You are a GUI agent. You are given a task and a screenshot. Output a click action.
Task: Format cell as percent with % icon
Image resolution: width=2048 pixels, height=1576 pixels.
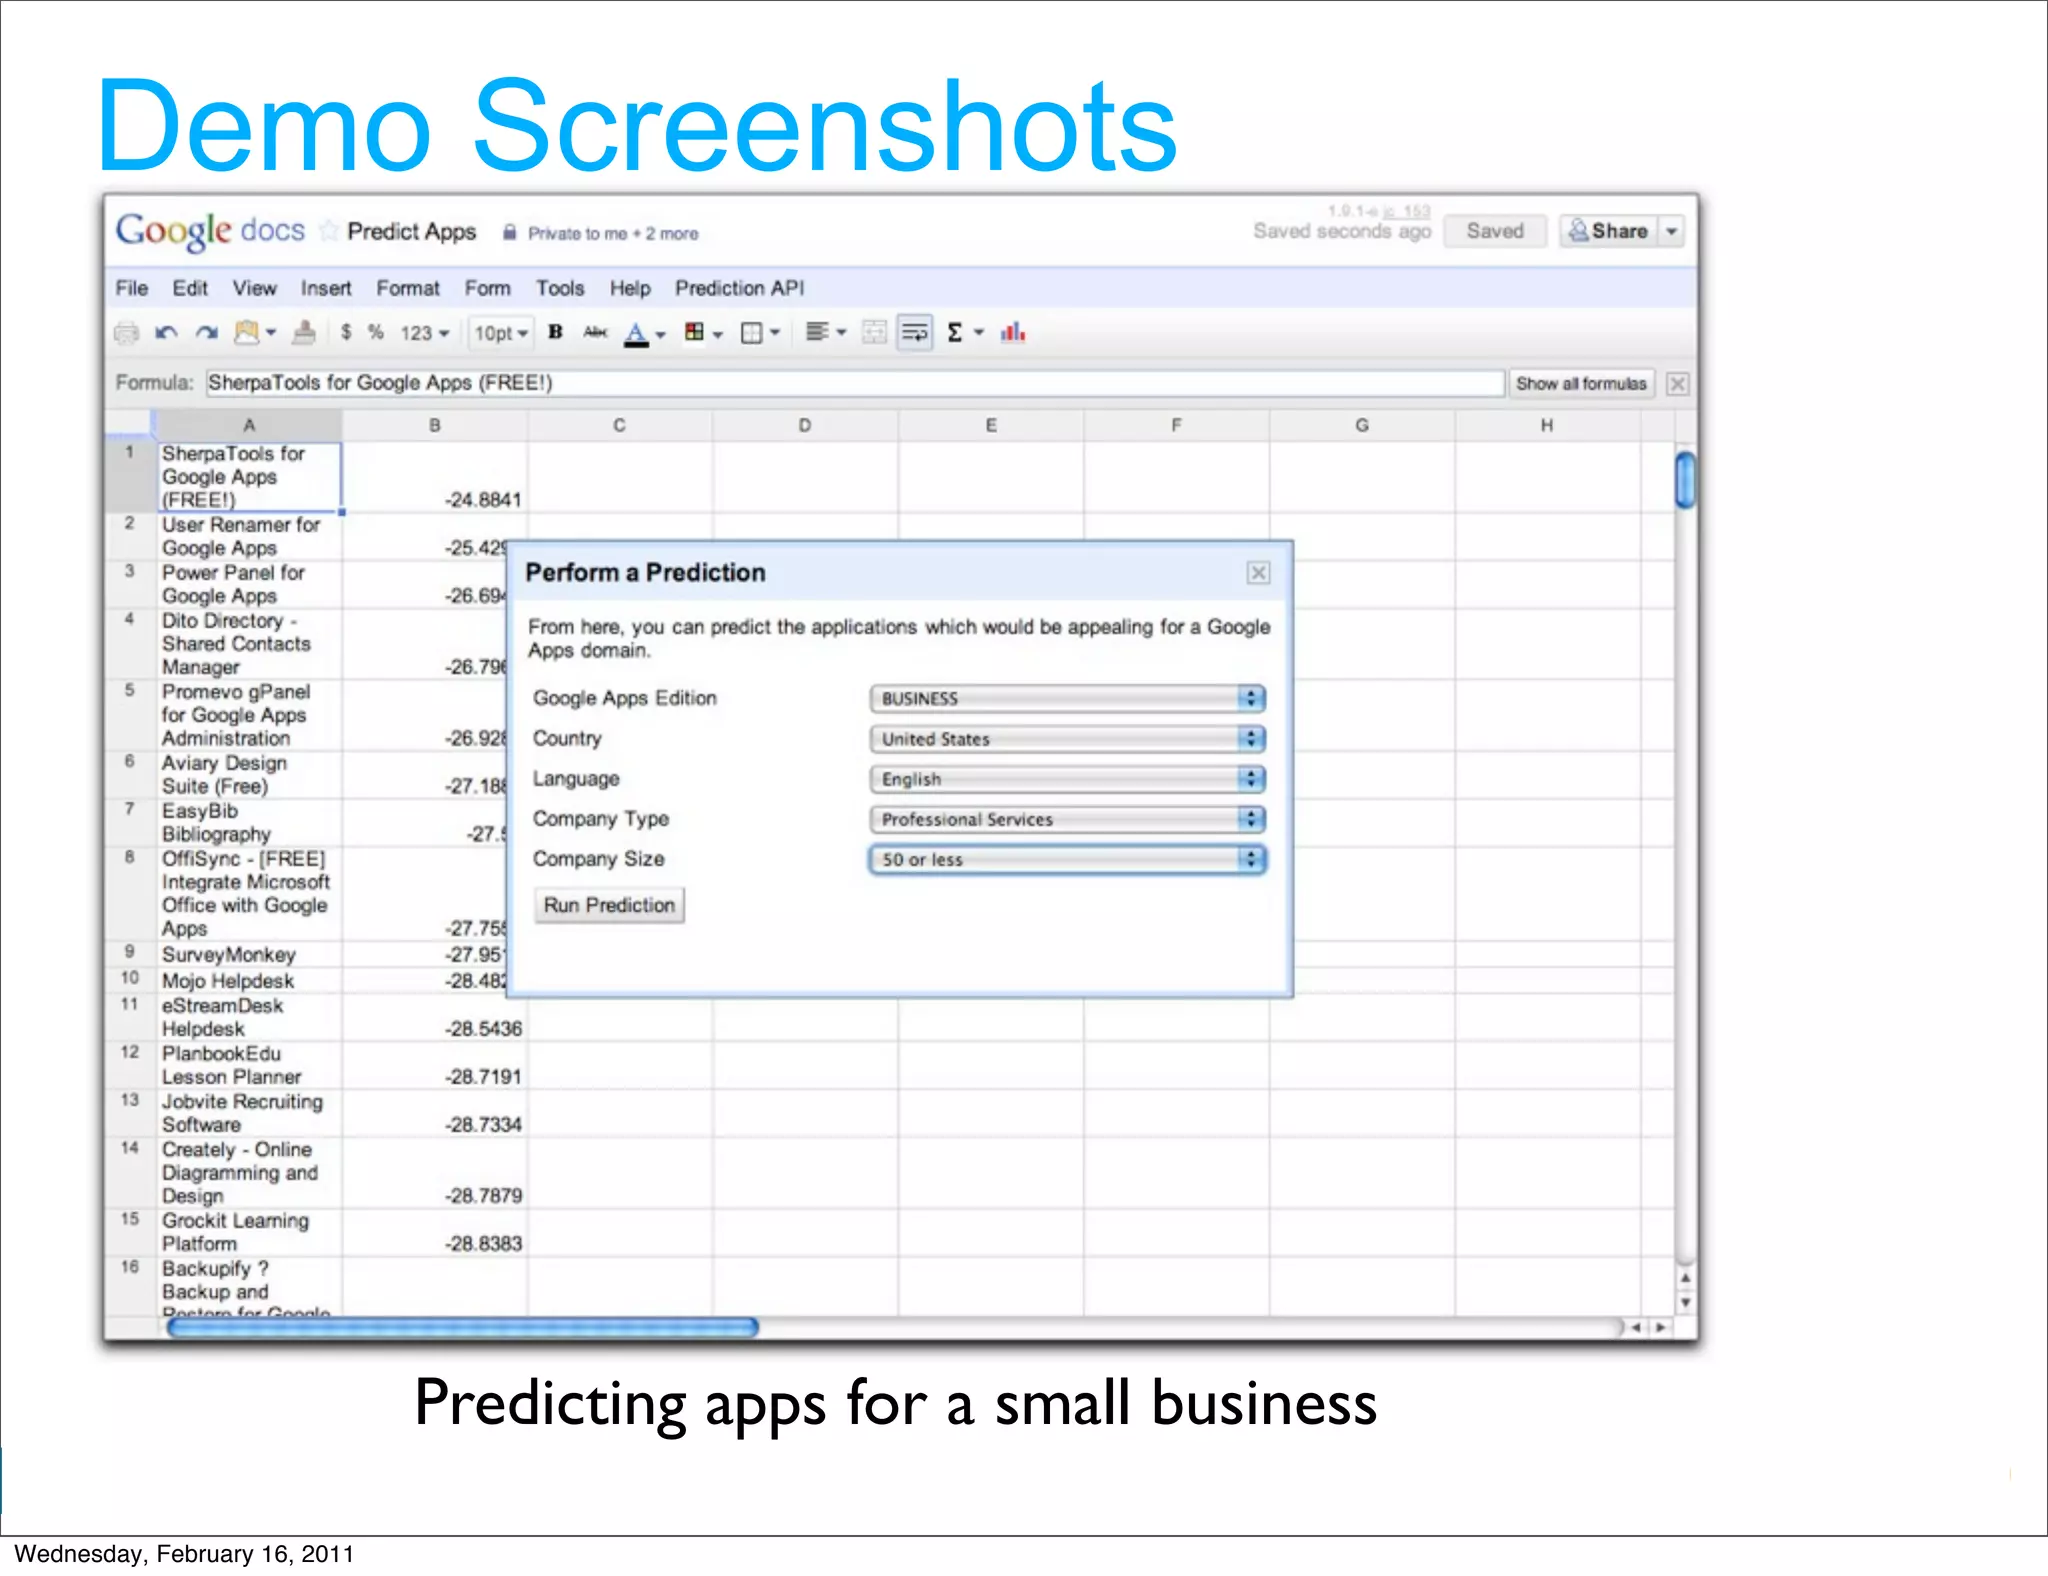coord(376,332)
